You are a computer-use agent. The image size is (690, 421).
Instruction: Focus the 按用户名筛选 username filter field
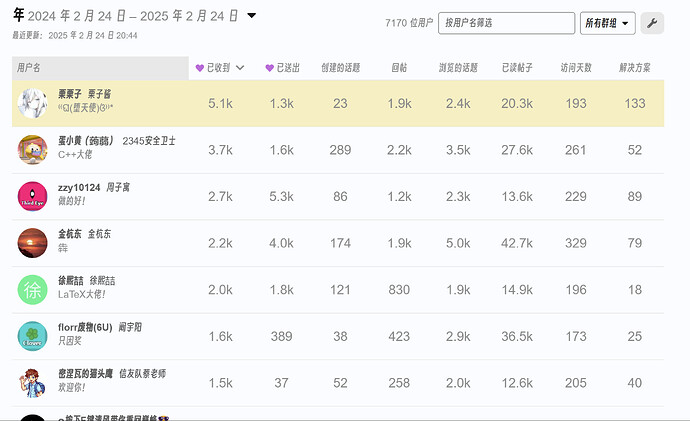tap(506, 23)
